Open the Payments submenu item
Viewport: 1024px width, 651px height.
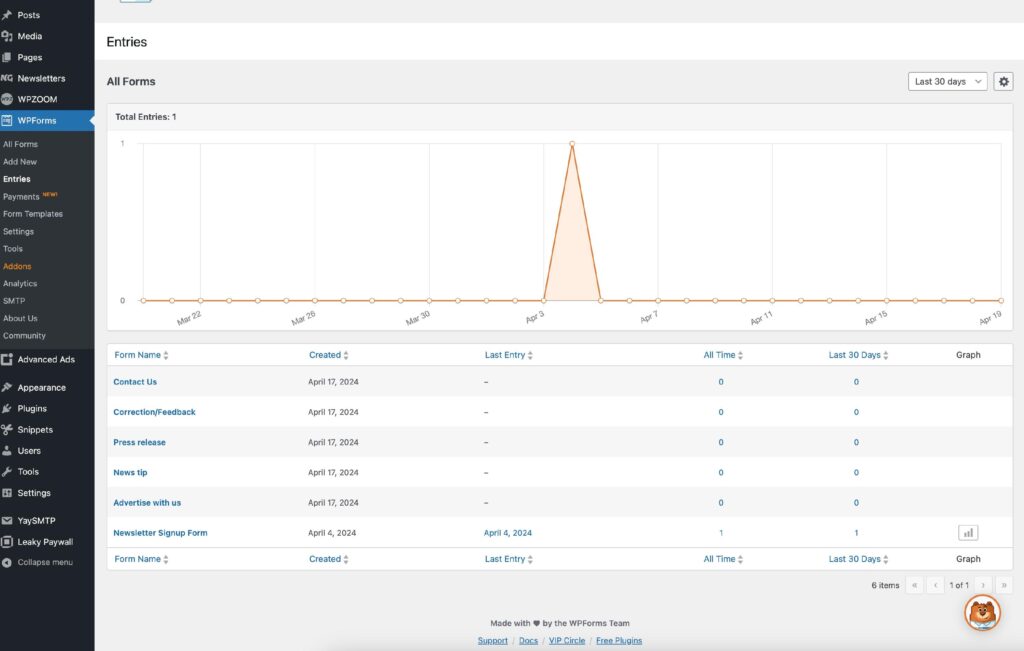point(22,197)
